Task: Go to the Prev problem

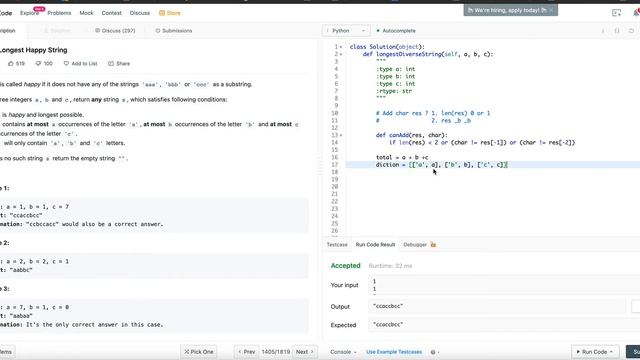Action: coord(247,352)
